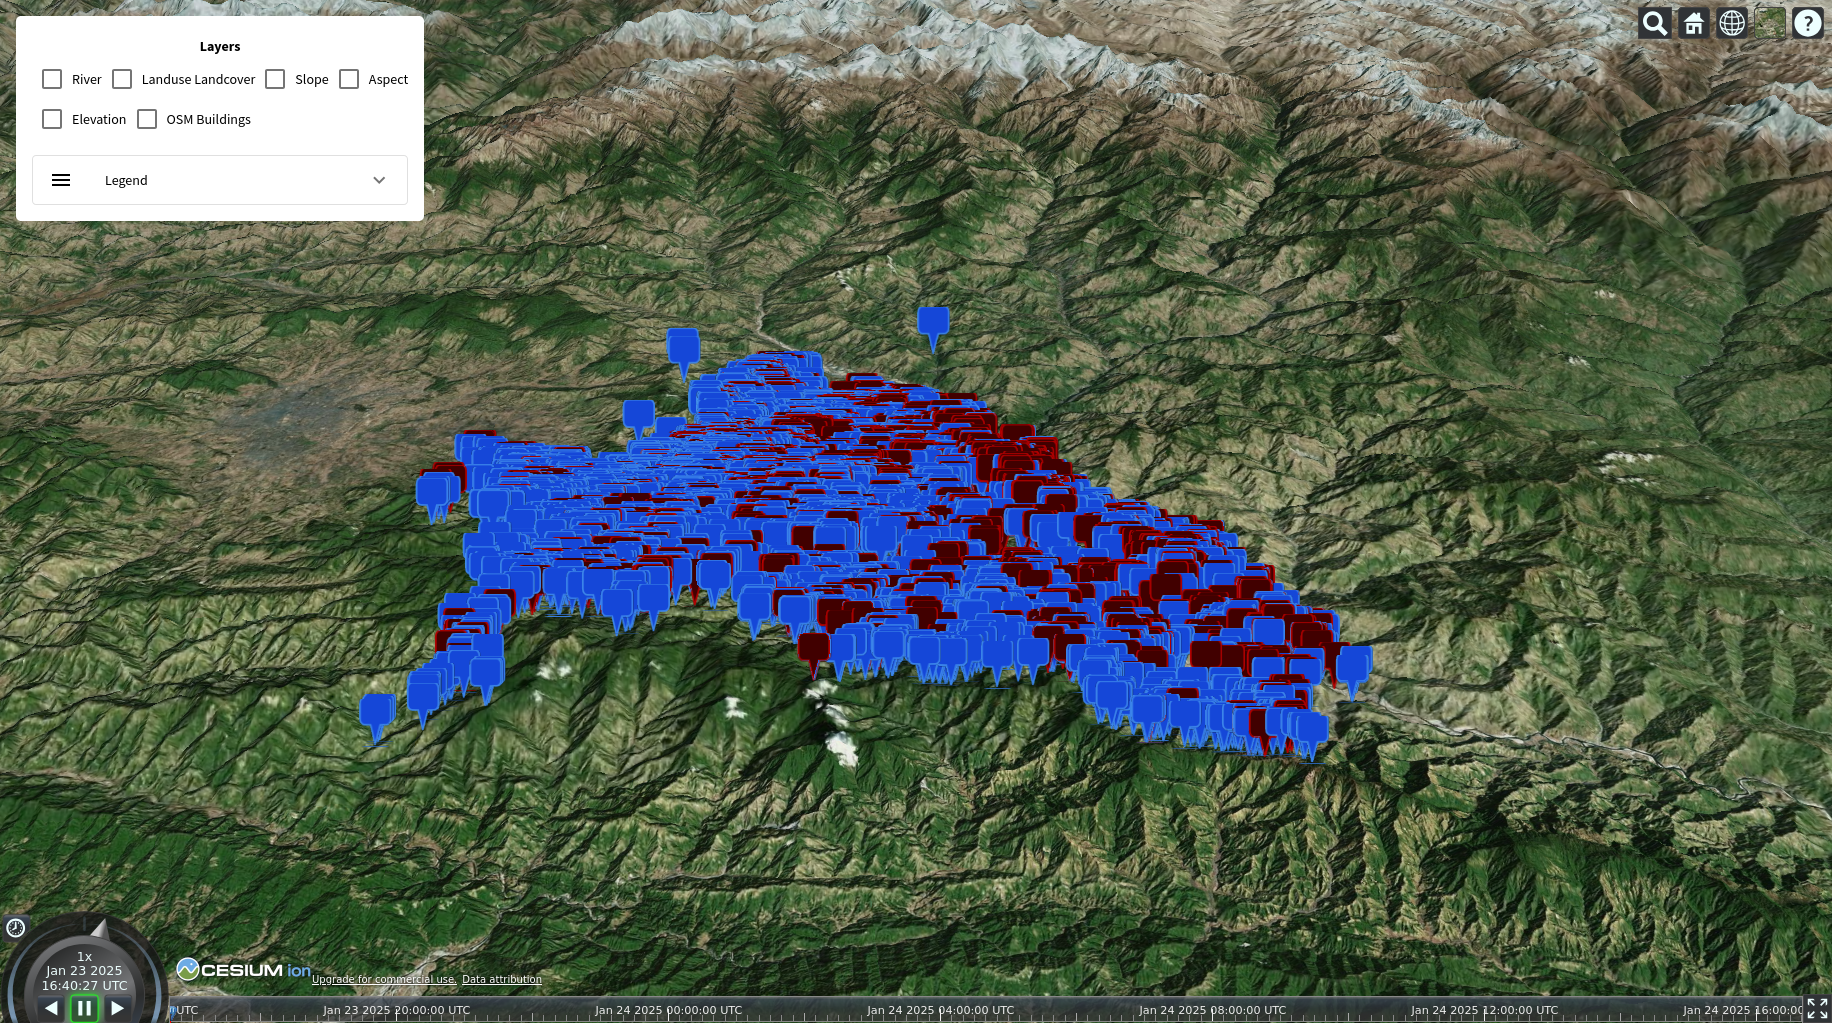The image size is (1832, 1023).
Task: Click the Home view button
Action: tap(1693, 23)
